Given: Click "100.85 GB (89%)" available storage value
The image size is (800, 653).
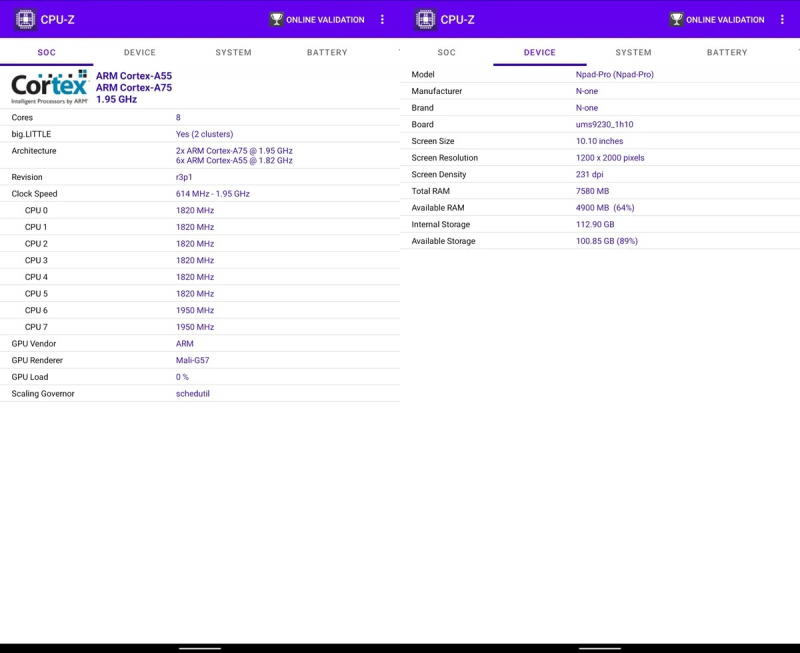Looking at the screenshot, I should [607, 241].
